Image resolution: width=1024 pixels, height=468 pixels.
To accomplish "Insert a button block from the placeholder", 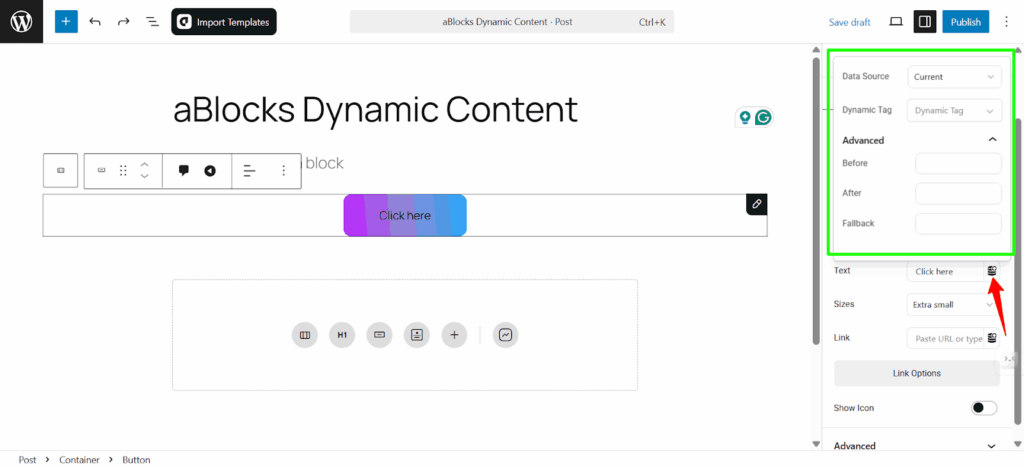I will 379,335.
